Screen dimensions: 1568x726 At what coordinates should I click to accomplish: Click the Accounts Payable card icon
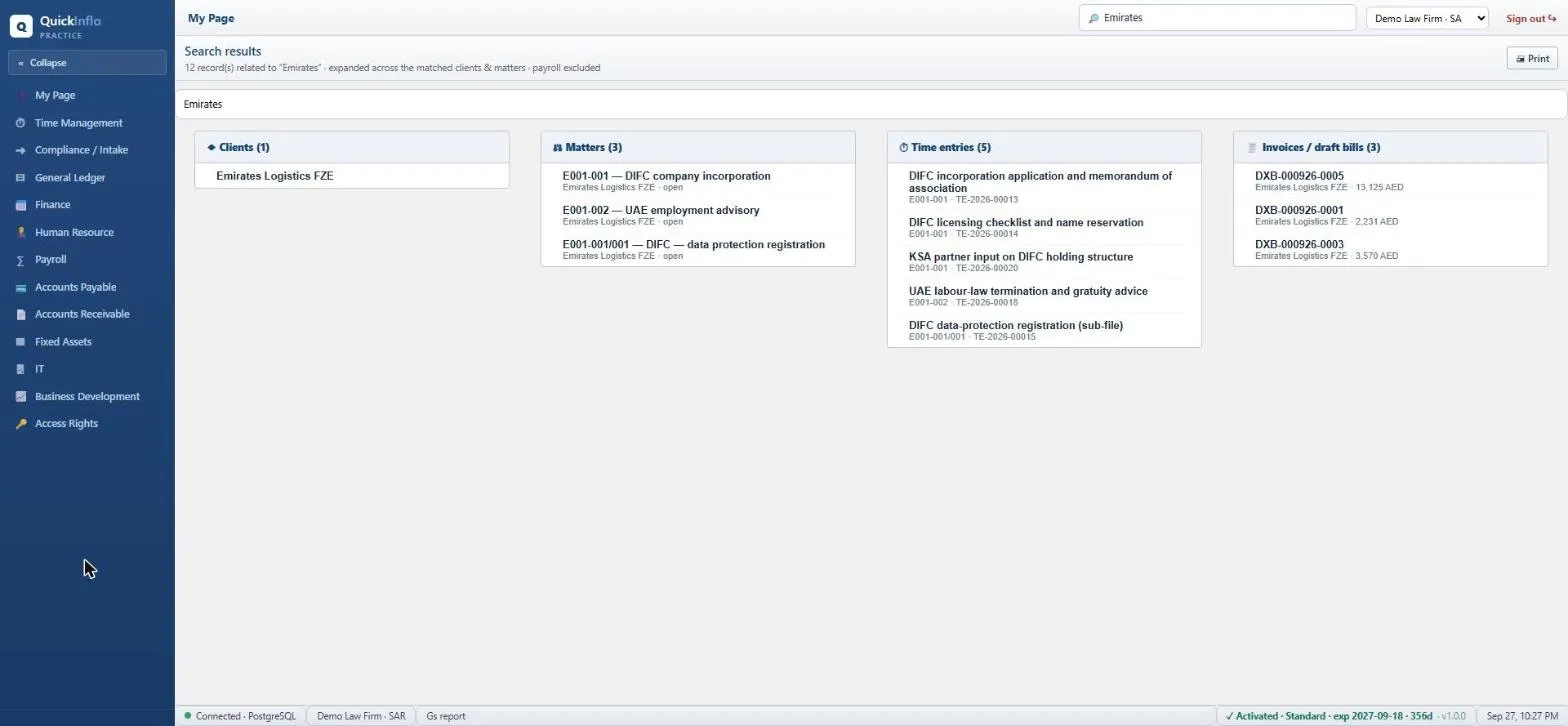(20, 287)
